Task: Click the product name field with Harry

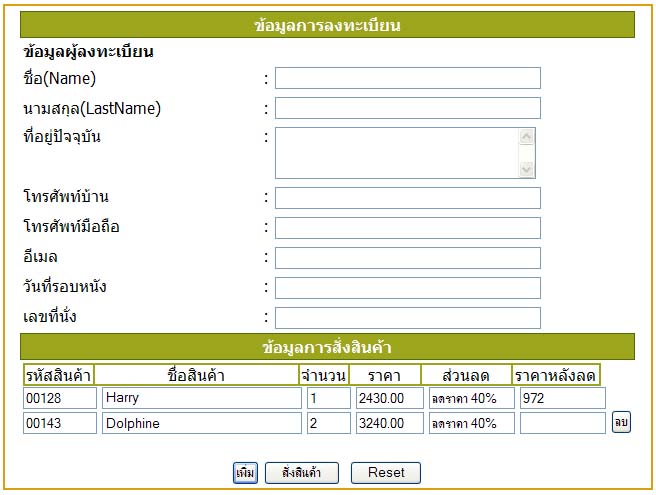Action: 201,398
